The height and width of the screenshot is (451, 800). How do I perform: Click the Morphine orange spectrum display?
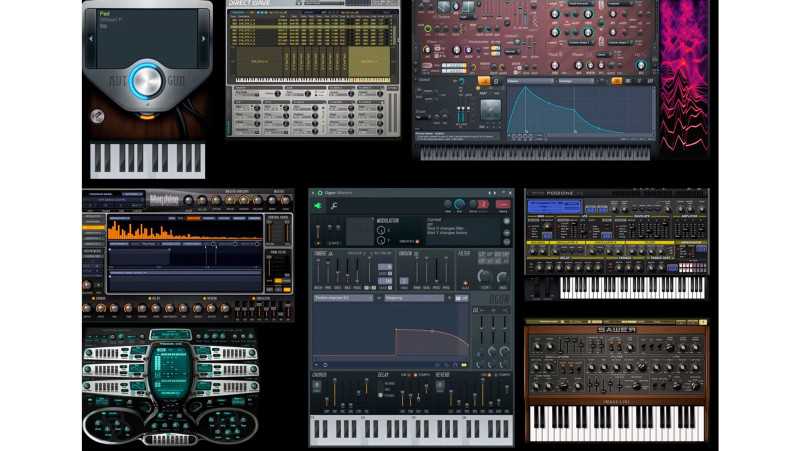tap(185, 230)
